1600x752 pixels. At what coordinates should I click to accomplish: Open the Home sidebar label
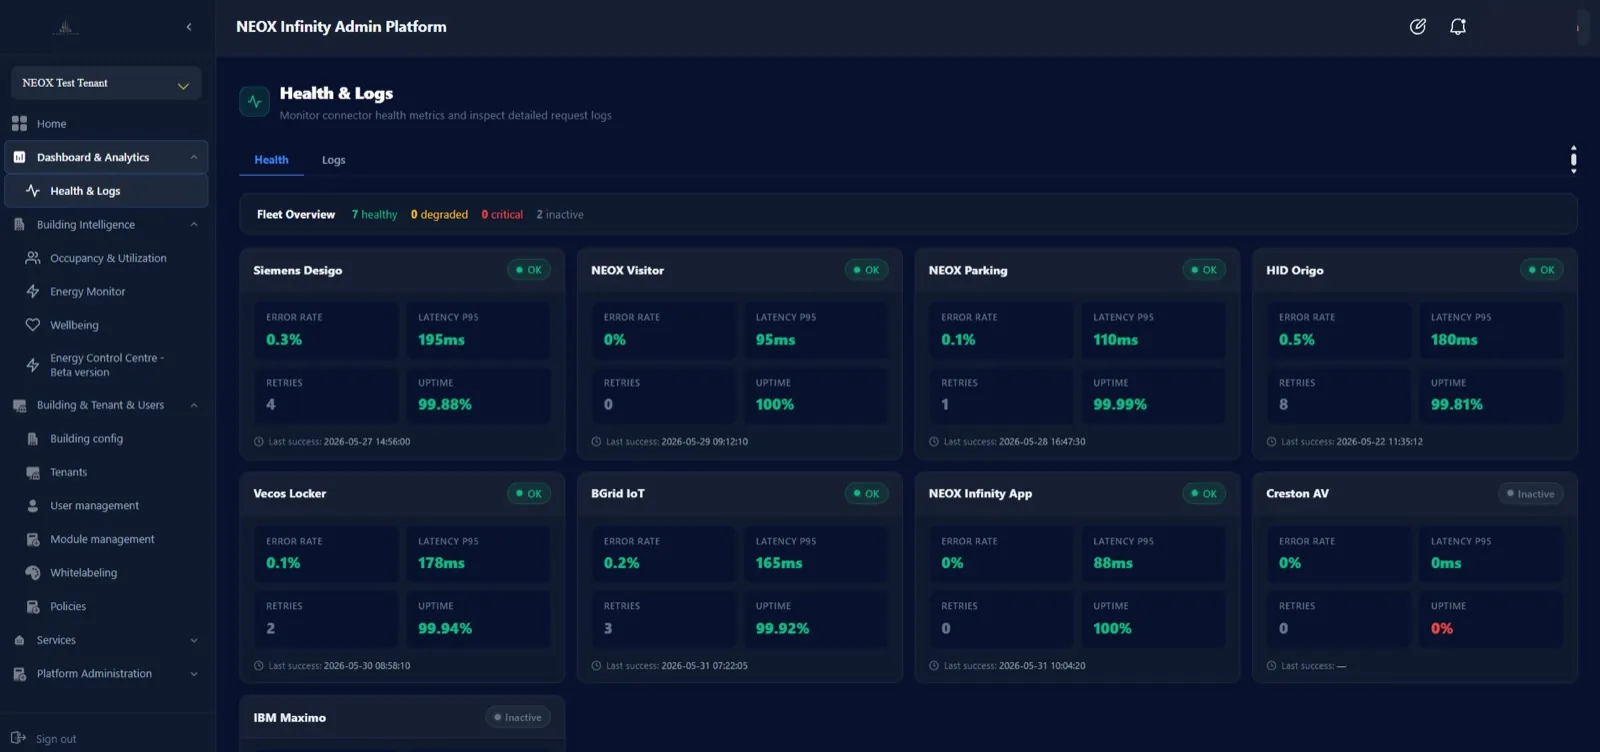pos(51,124)
